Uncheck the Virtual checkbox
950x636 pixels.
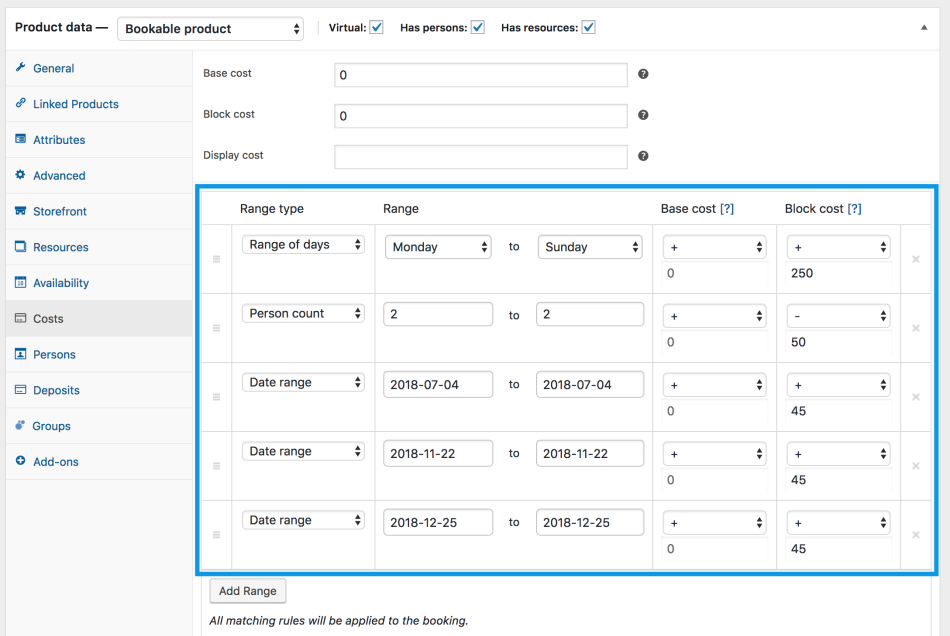376,28
